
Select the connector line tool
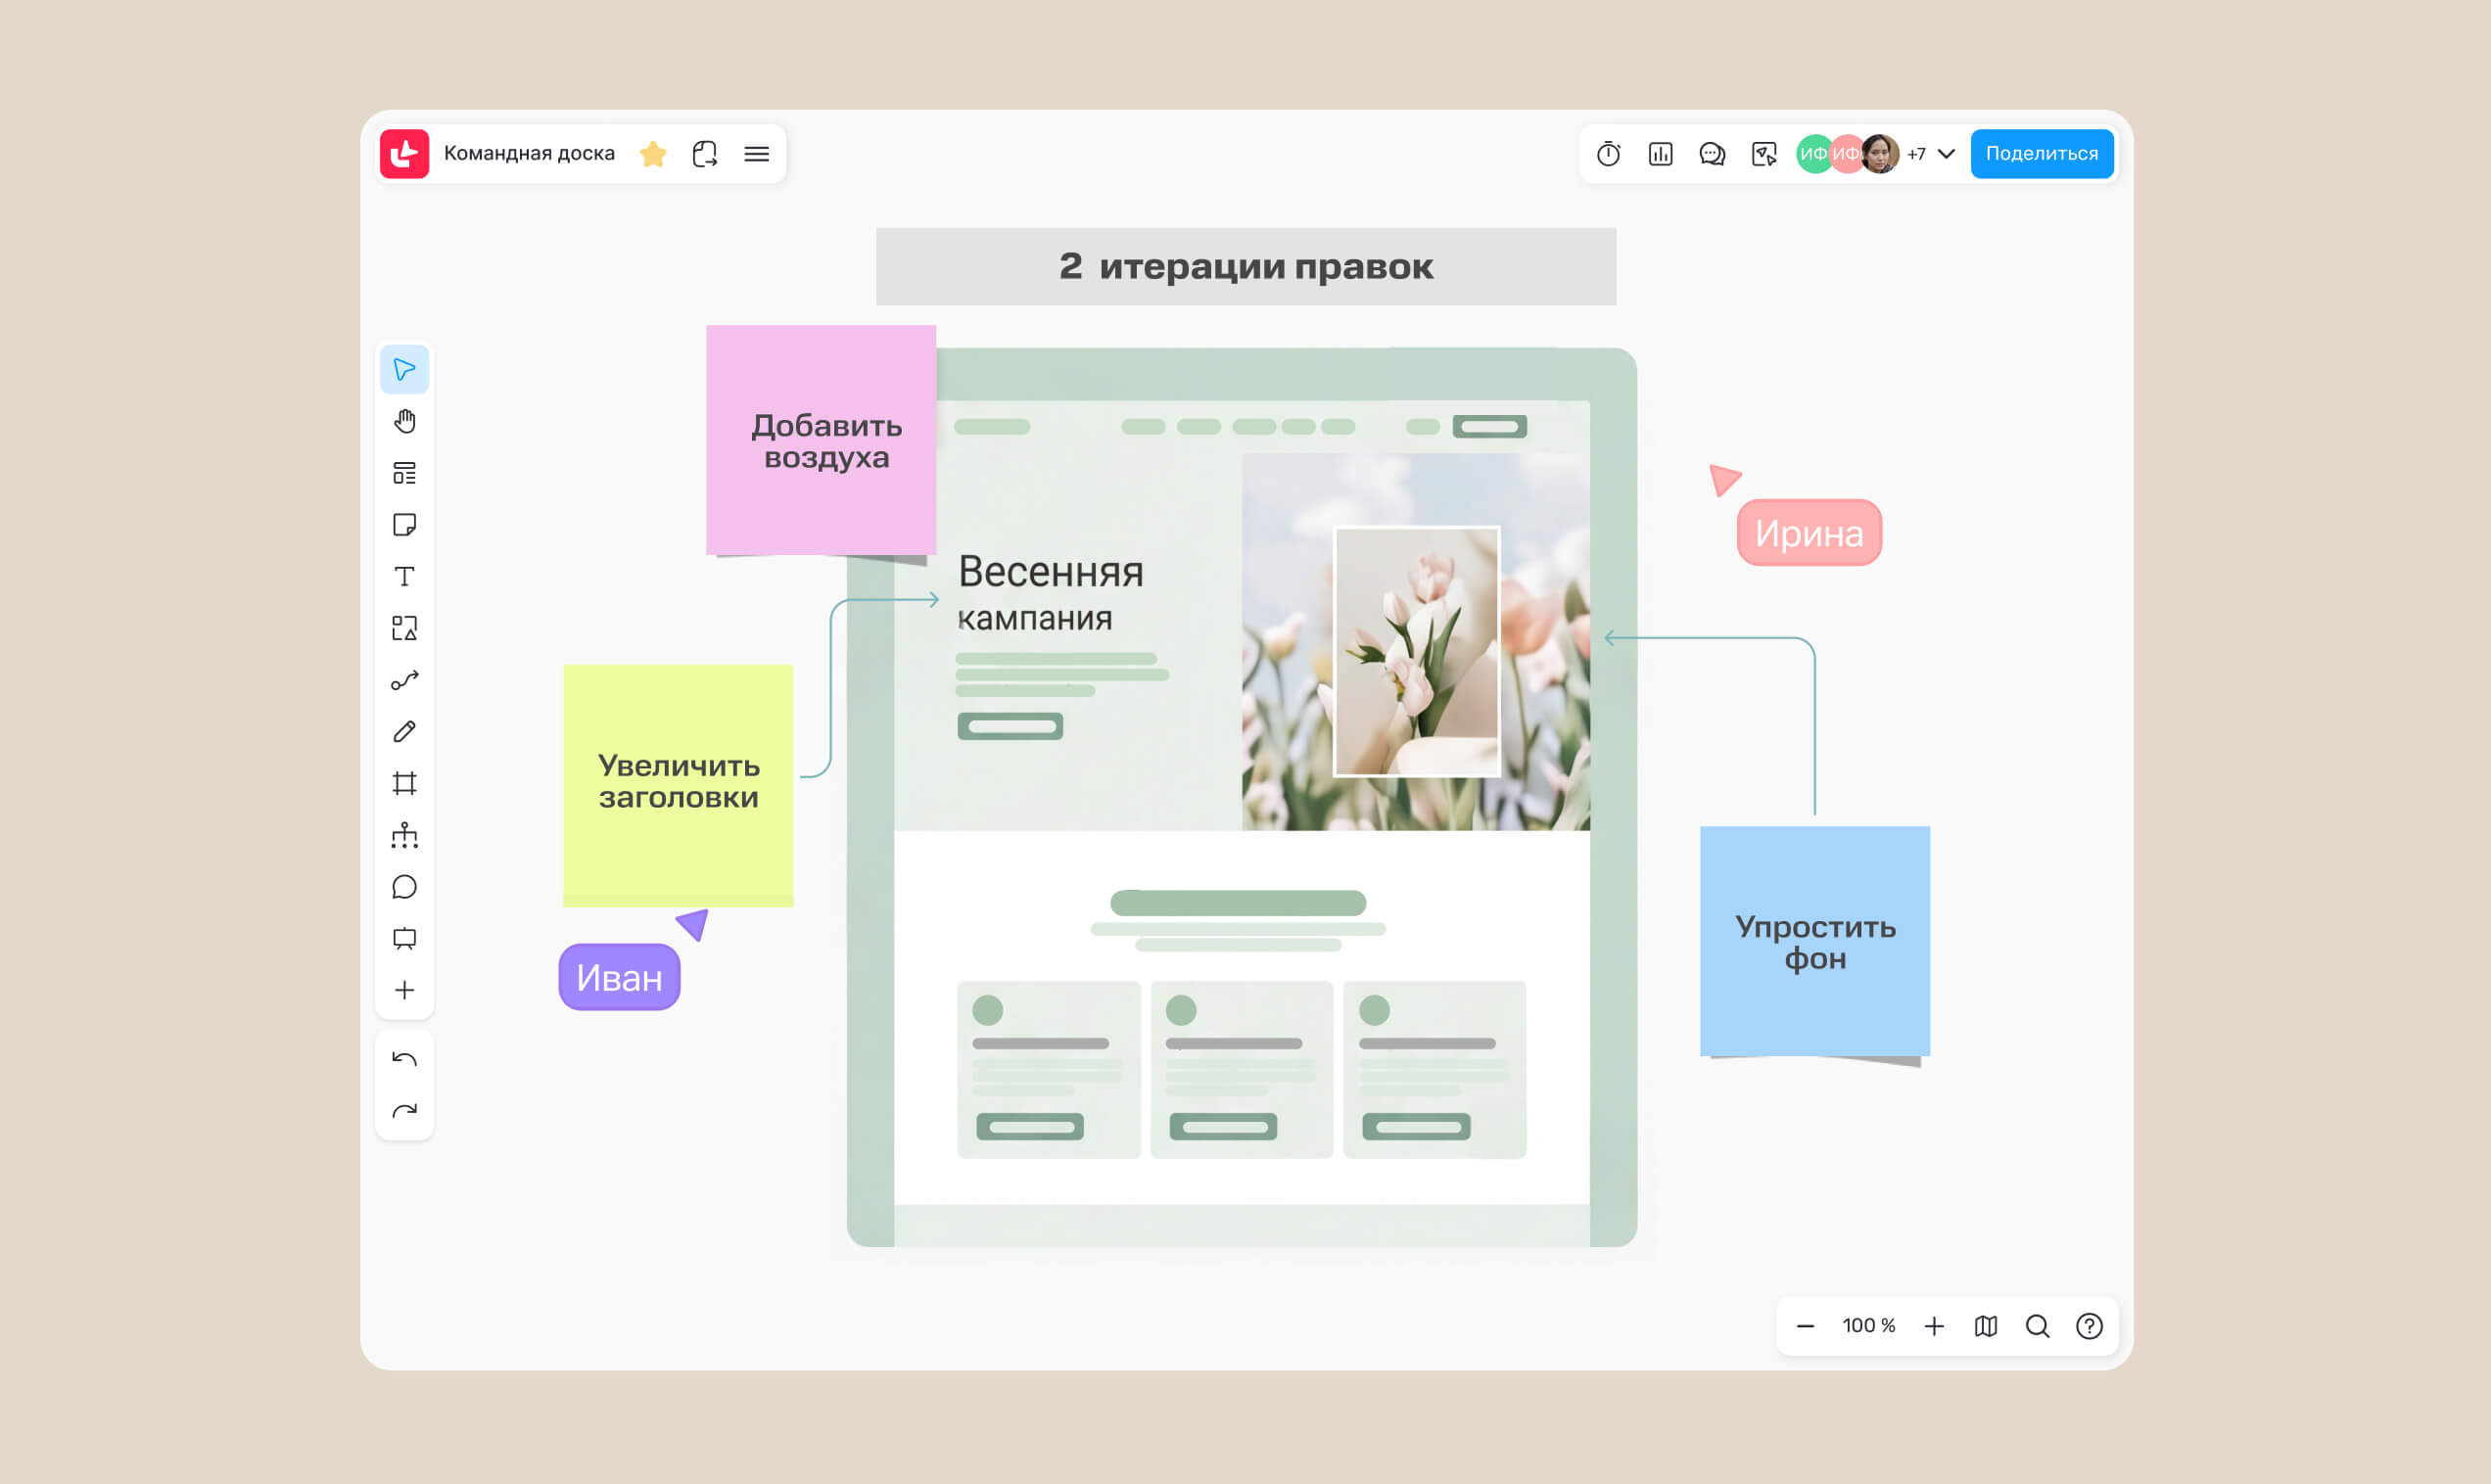click(404, 680)
